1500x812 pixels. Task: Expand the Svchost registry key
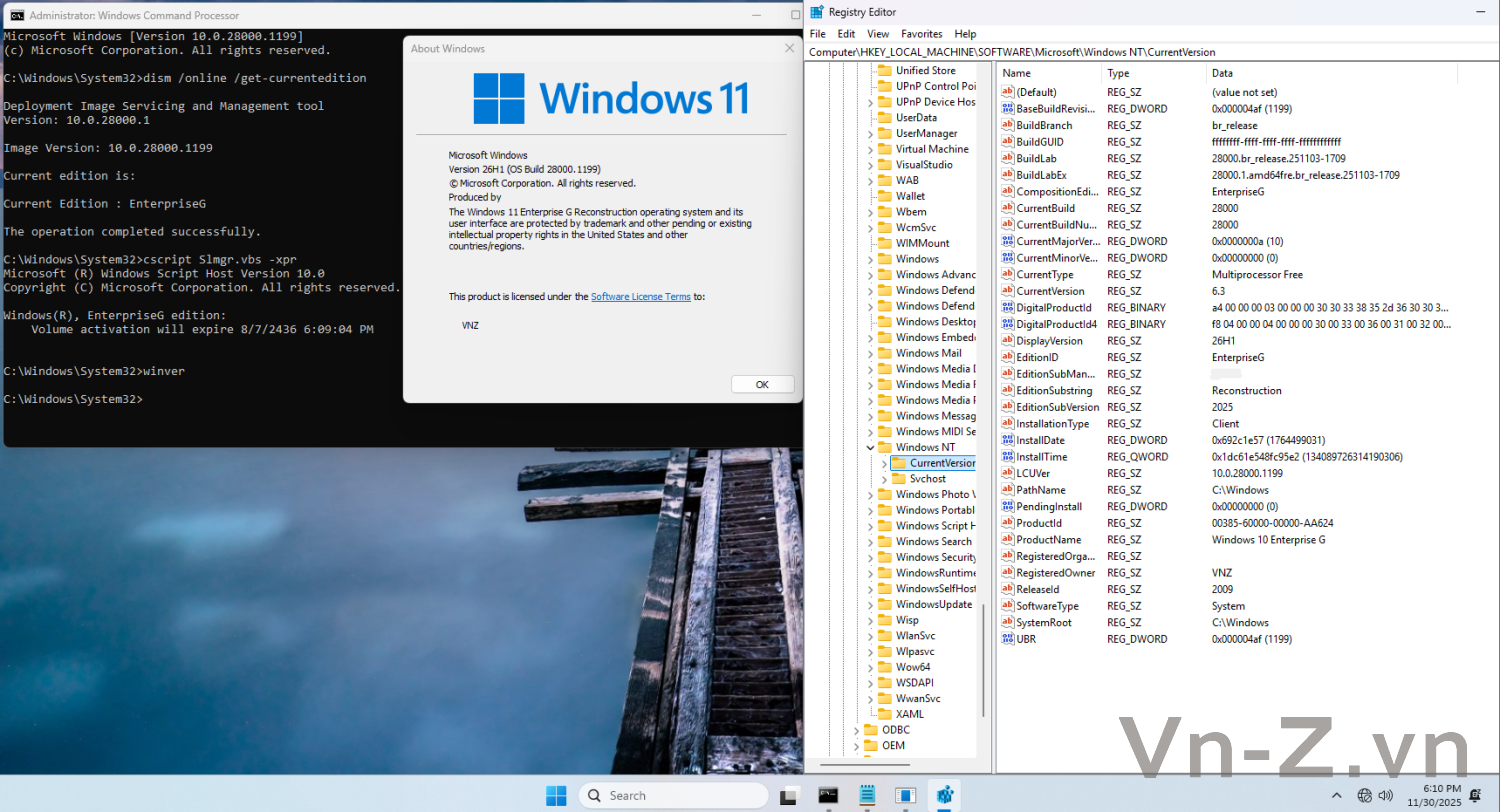pyautogui.click(x=884, y=479)
